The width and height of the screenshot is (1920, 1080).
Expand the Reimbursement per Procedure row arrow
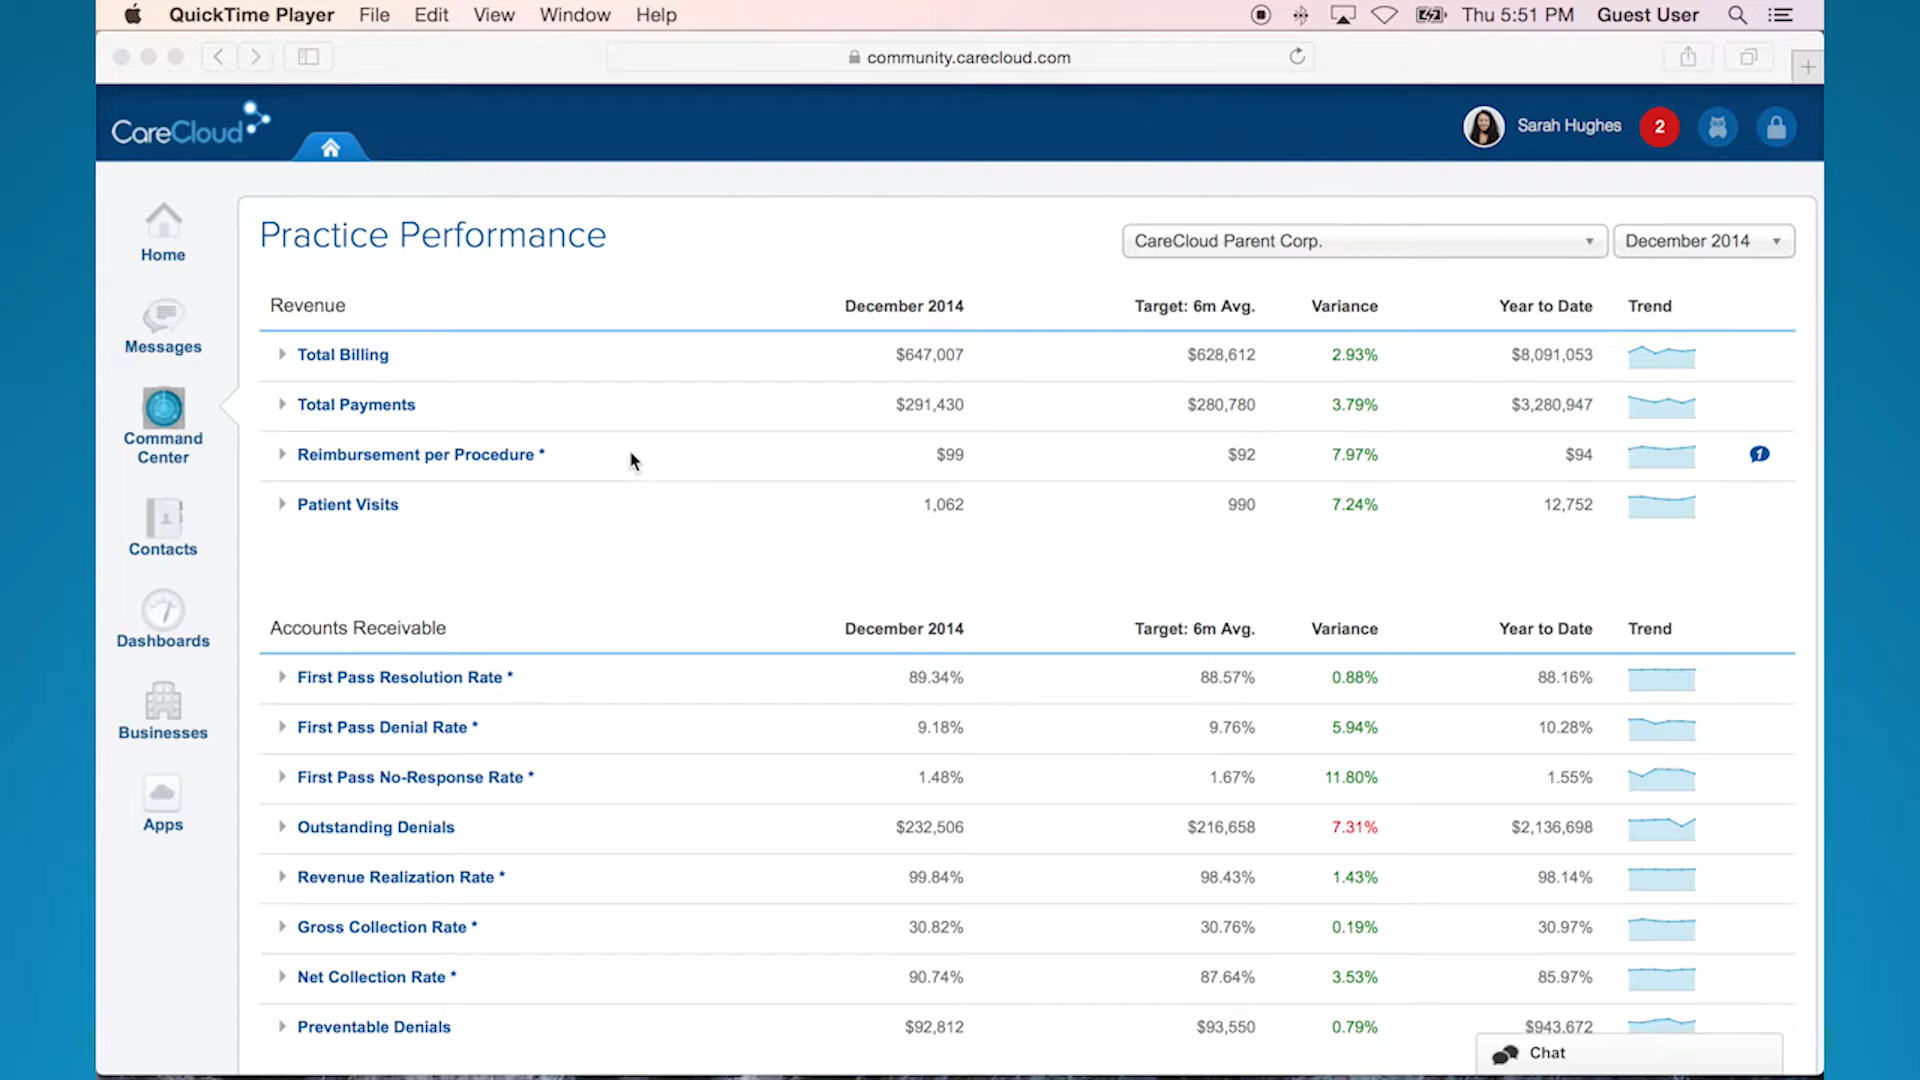[282, 454]
